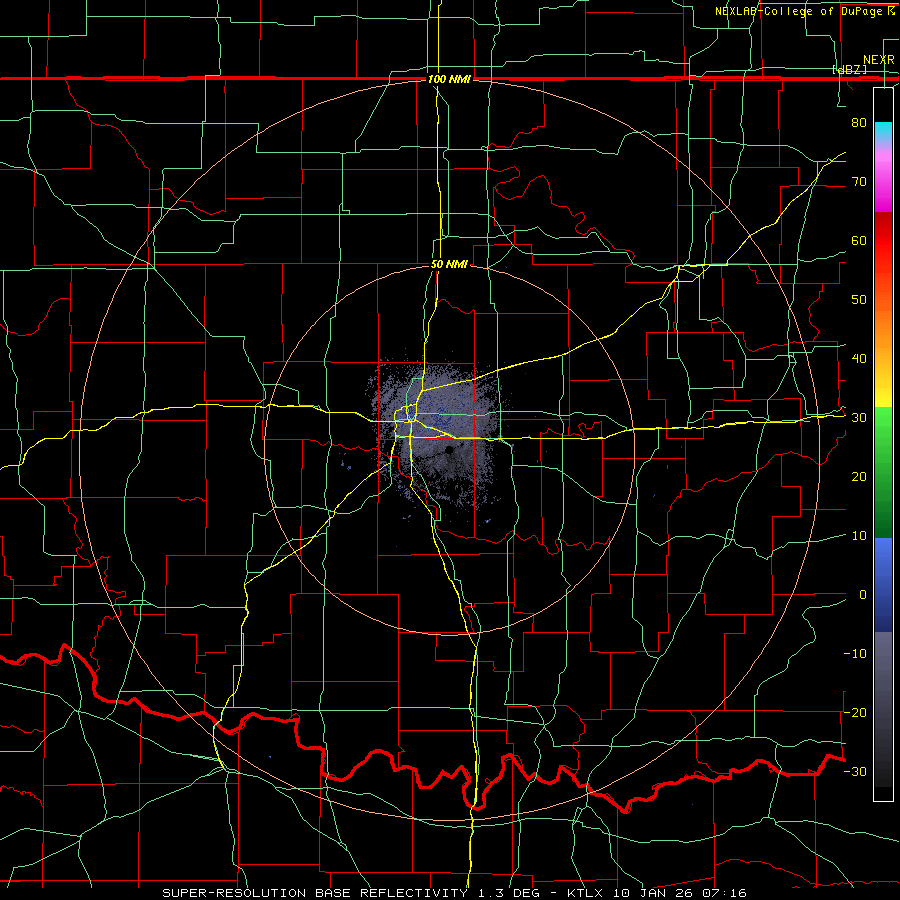
Task: Select the -30 value on the dBZ scale
Action: click(855, 771)
